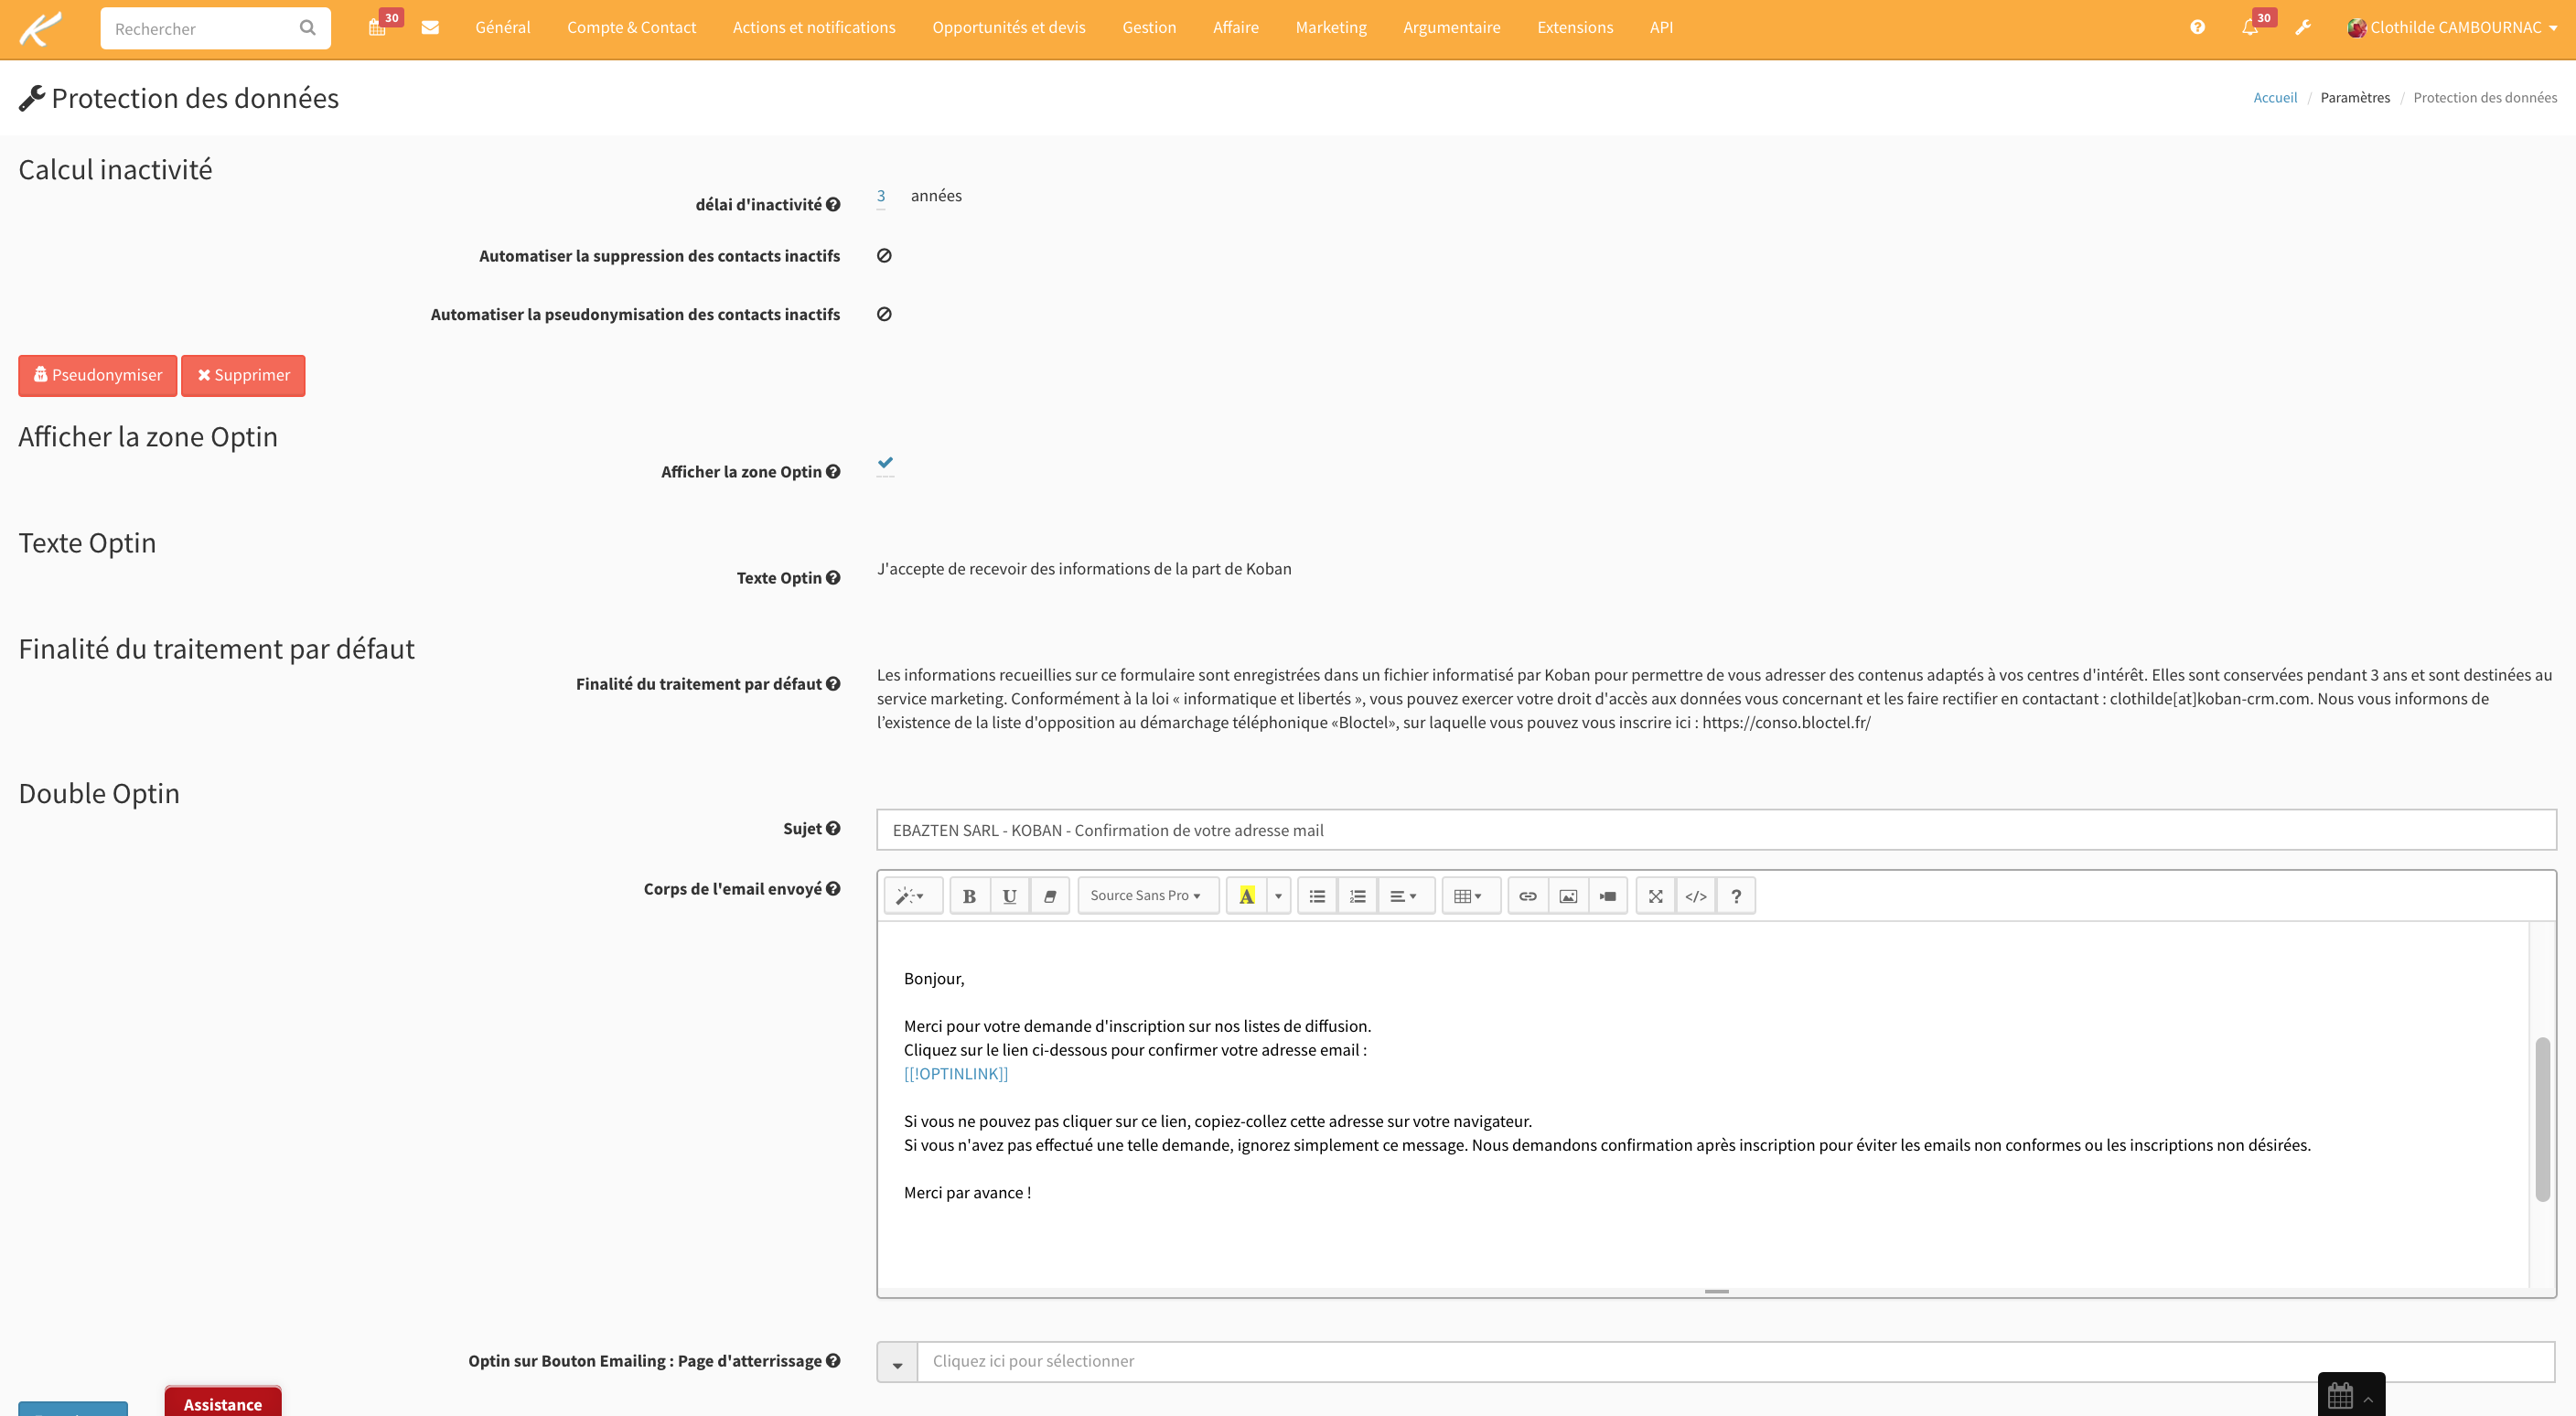Insert a link with chain icon
The height and width of the screenshot is (1416, 2576).
pyautogui.click(x=1527, y=896)
